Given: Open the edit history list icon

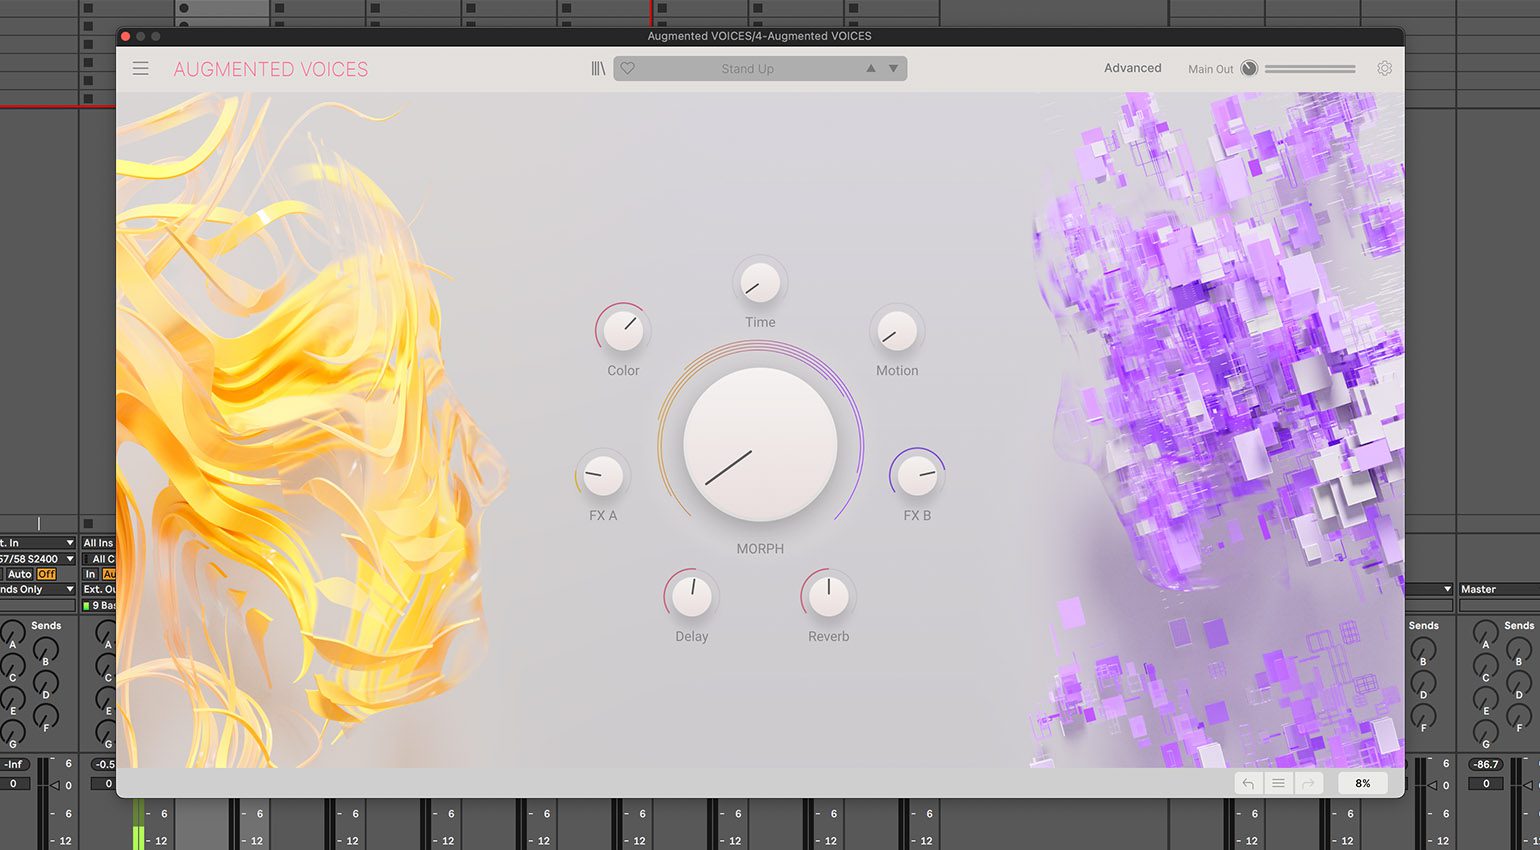Looking at the screenshot, I should point(1278,784).
